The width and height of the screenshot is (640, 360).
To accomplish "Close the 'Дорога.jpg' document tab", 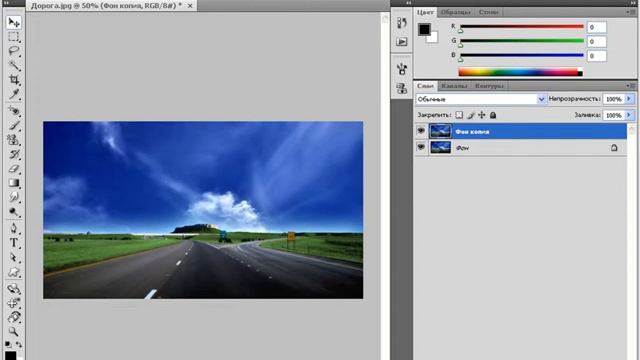I will point(190,6).
